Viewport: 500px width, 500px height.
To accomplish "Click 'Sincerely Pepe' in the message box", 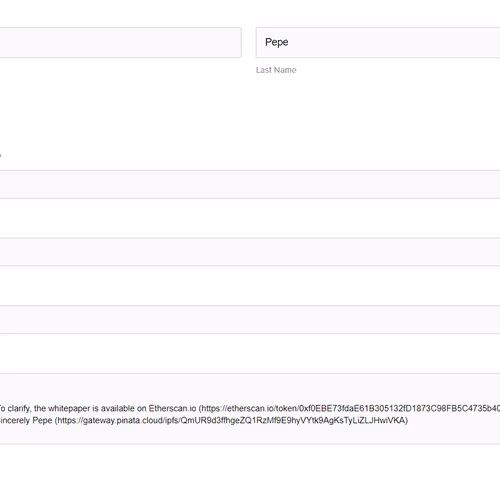I will [x=26, y=421].
